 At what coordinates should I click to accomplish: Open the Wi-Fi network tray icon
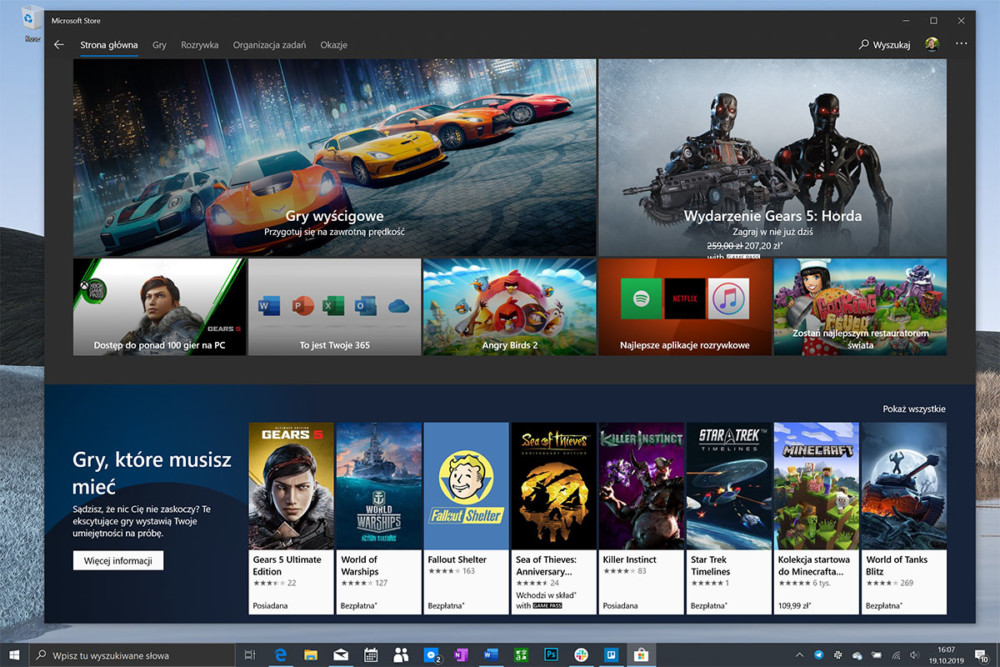click(x=896, y=656)
